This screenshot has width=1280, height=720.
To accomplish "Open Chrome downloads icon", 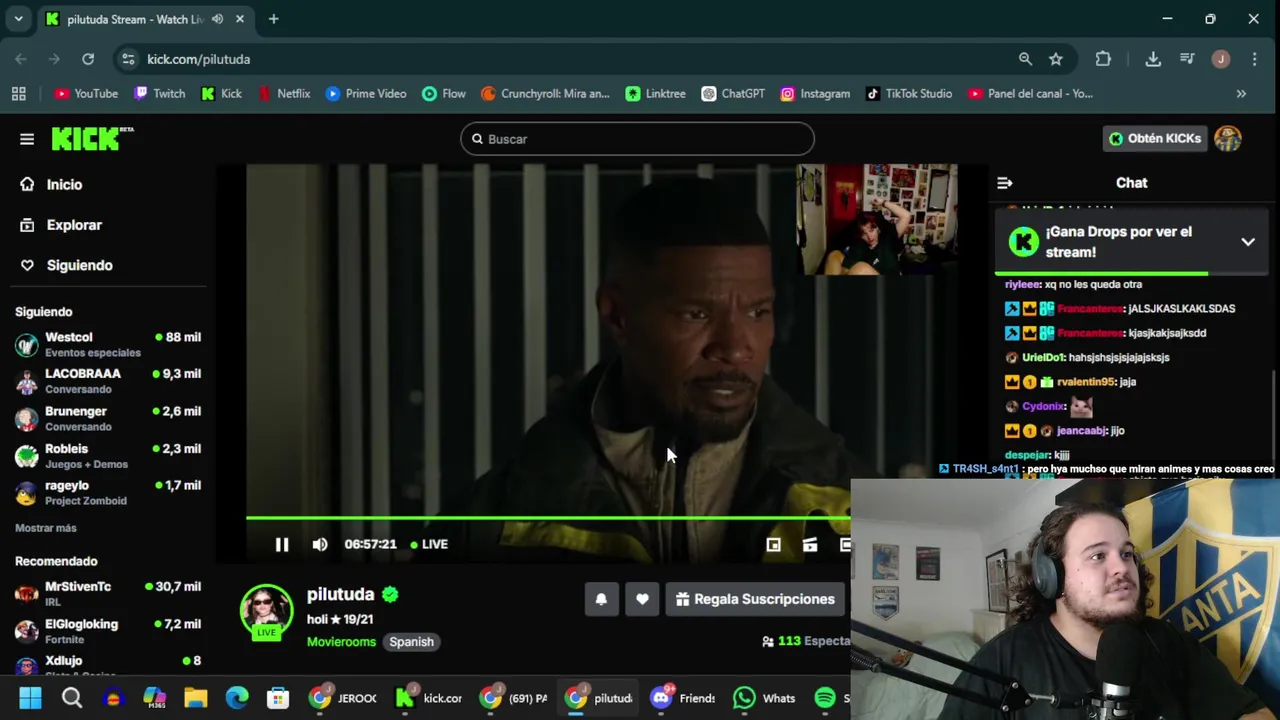I will pyautogui.click(x=1153, y=59).
